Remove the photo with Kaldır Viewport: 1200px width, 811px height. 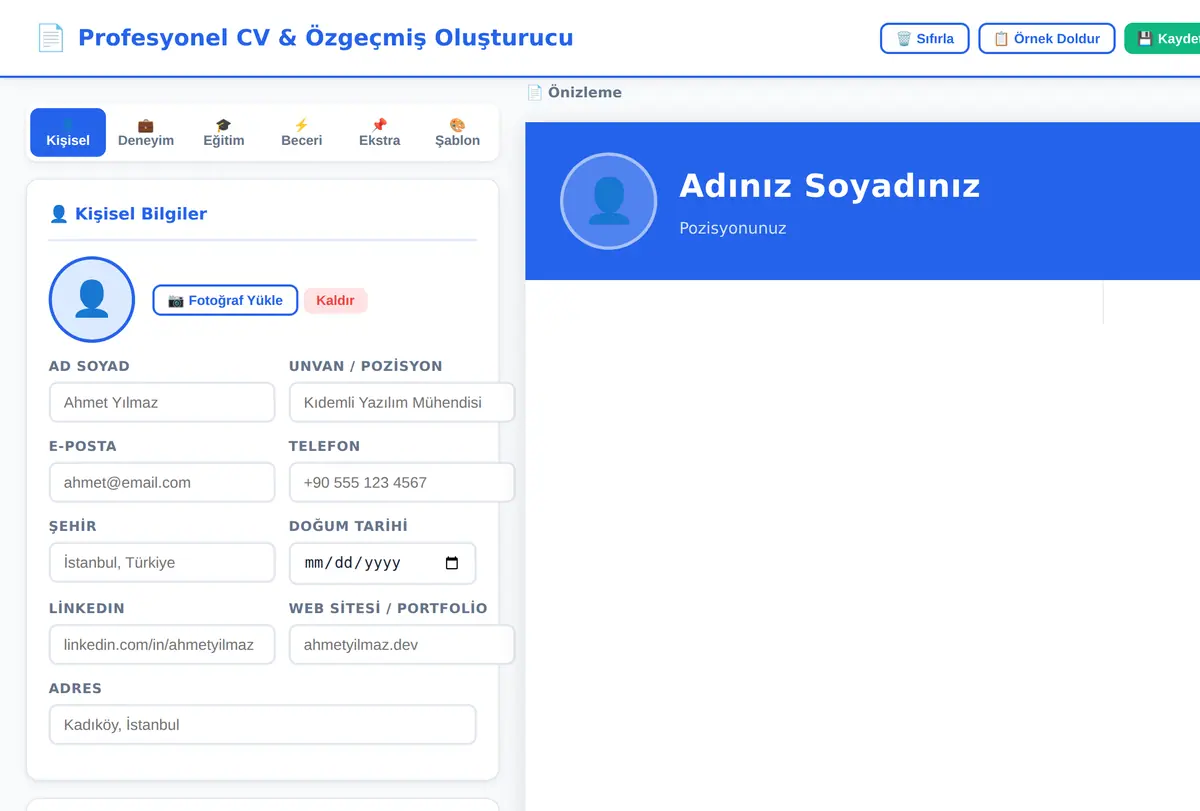(336, 300)
